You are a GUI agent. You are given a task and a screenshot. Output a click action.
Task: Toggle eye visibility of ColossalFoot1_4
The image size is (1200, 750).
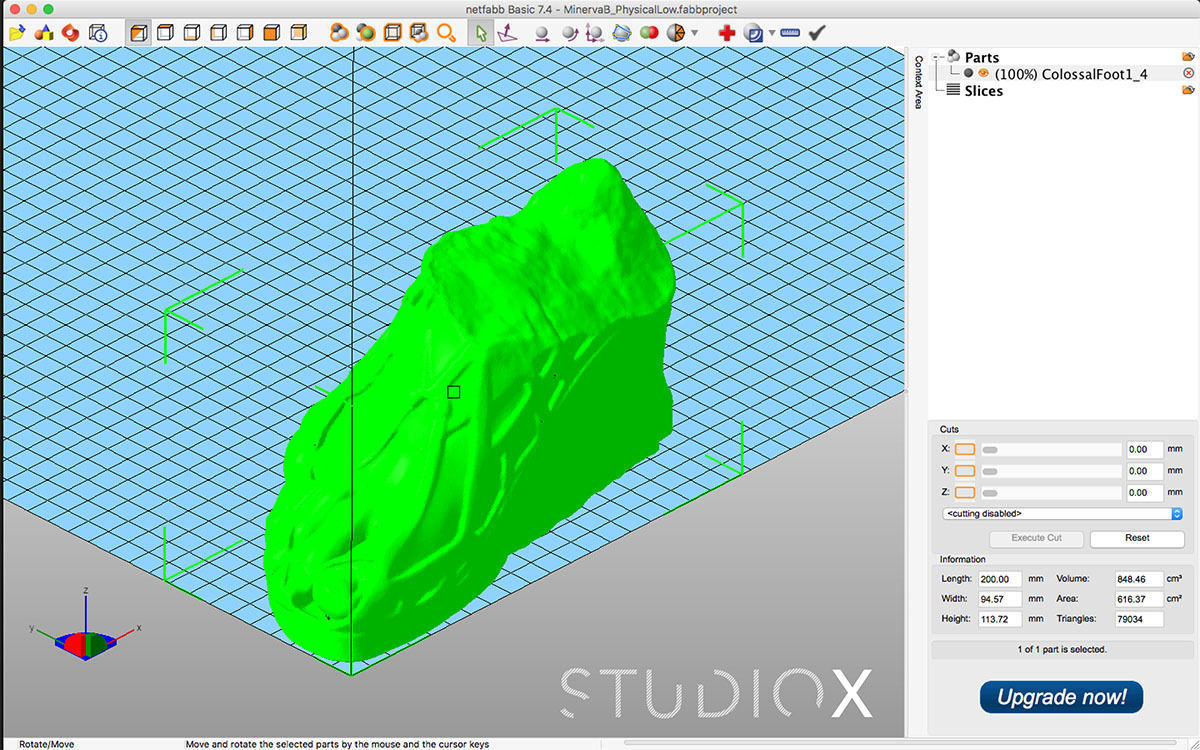pyautogui.click(x=983, y=74)
